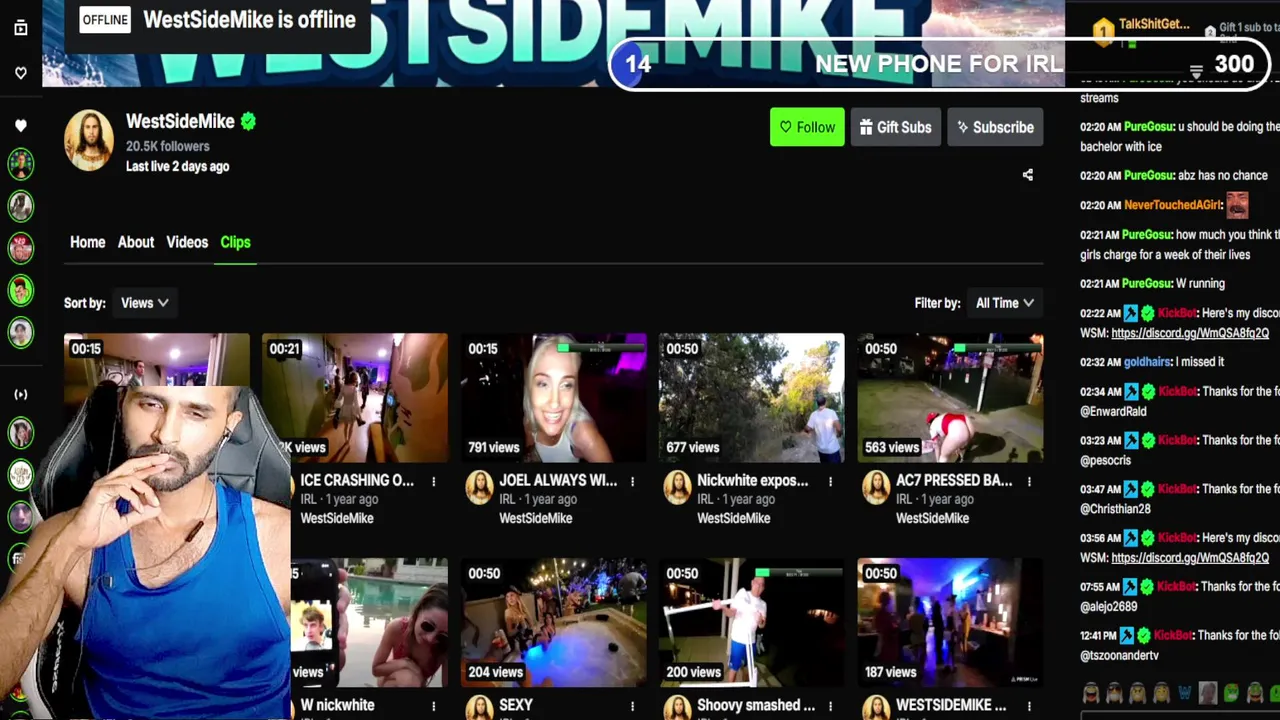Follow the WestSideMike channel

click(807, 127)
